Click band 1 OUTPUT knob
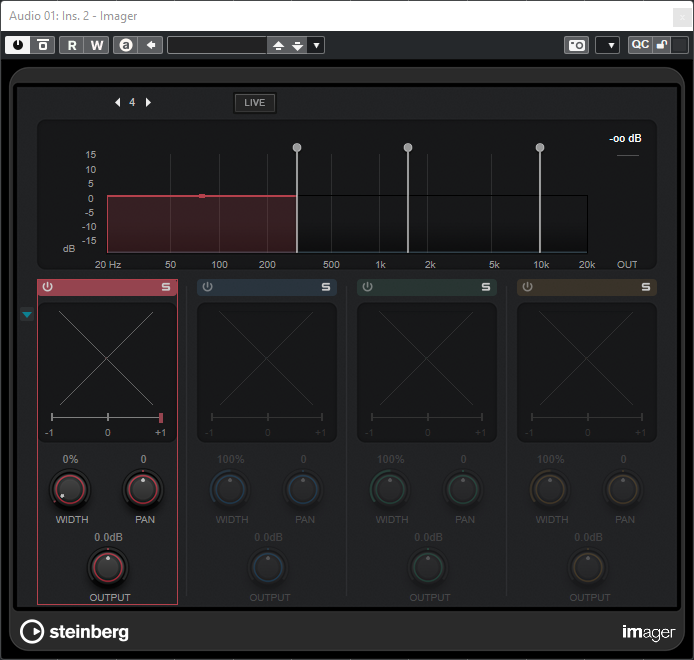 click(x=108, y=567)
